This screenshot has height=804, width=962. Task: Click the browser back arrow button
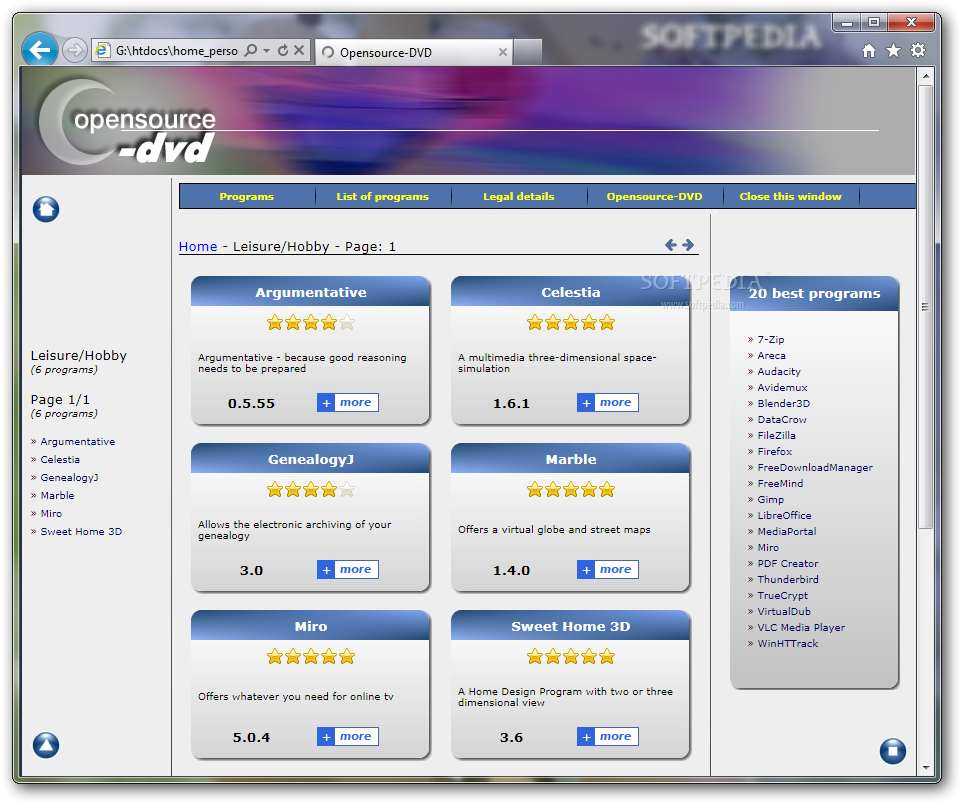click(40, 50)
